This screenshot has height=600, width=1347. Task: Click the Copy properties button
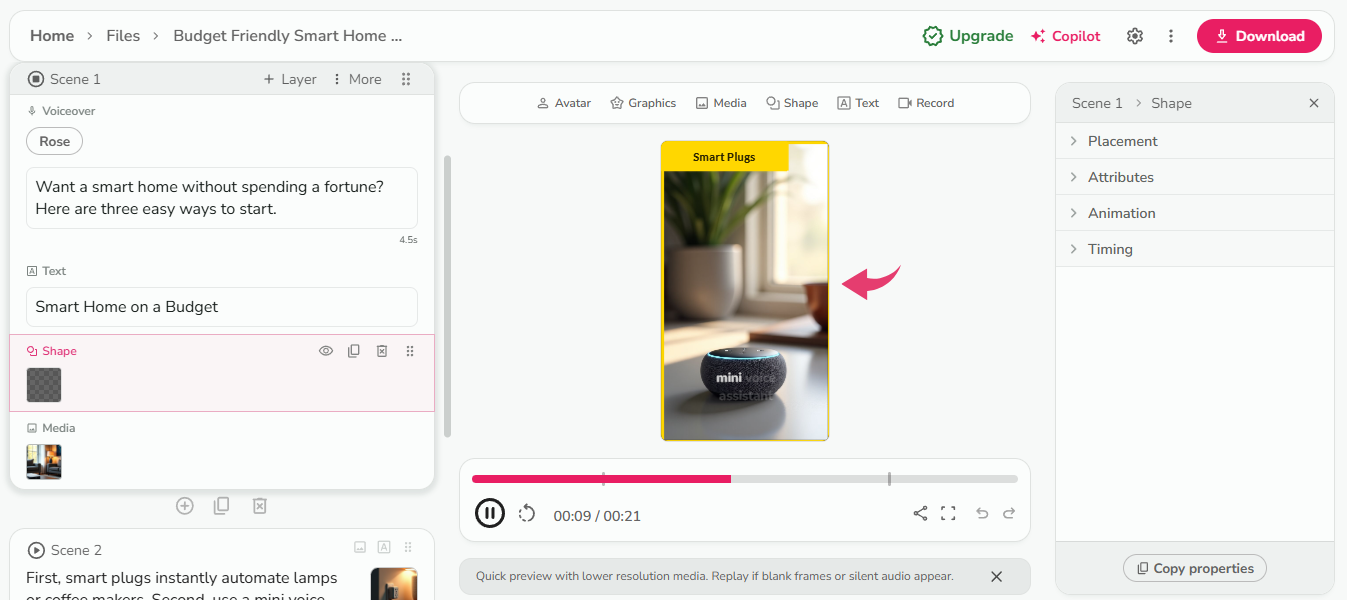tap(1194, 567)
